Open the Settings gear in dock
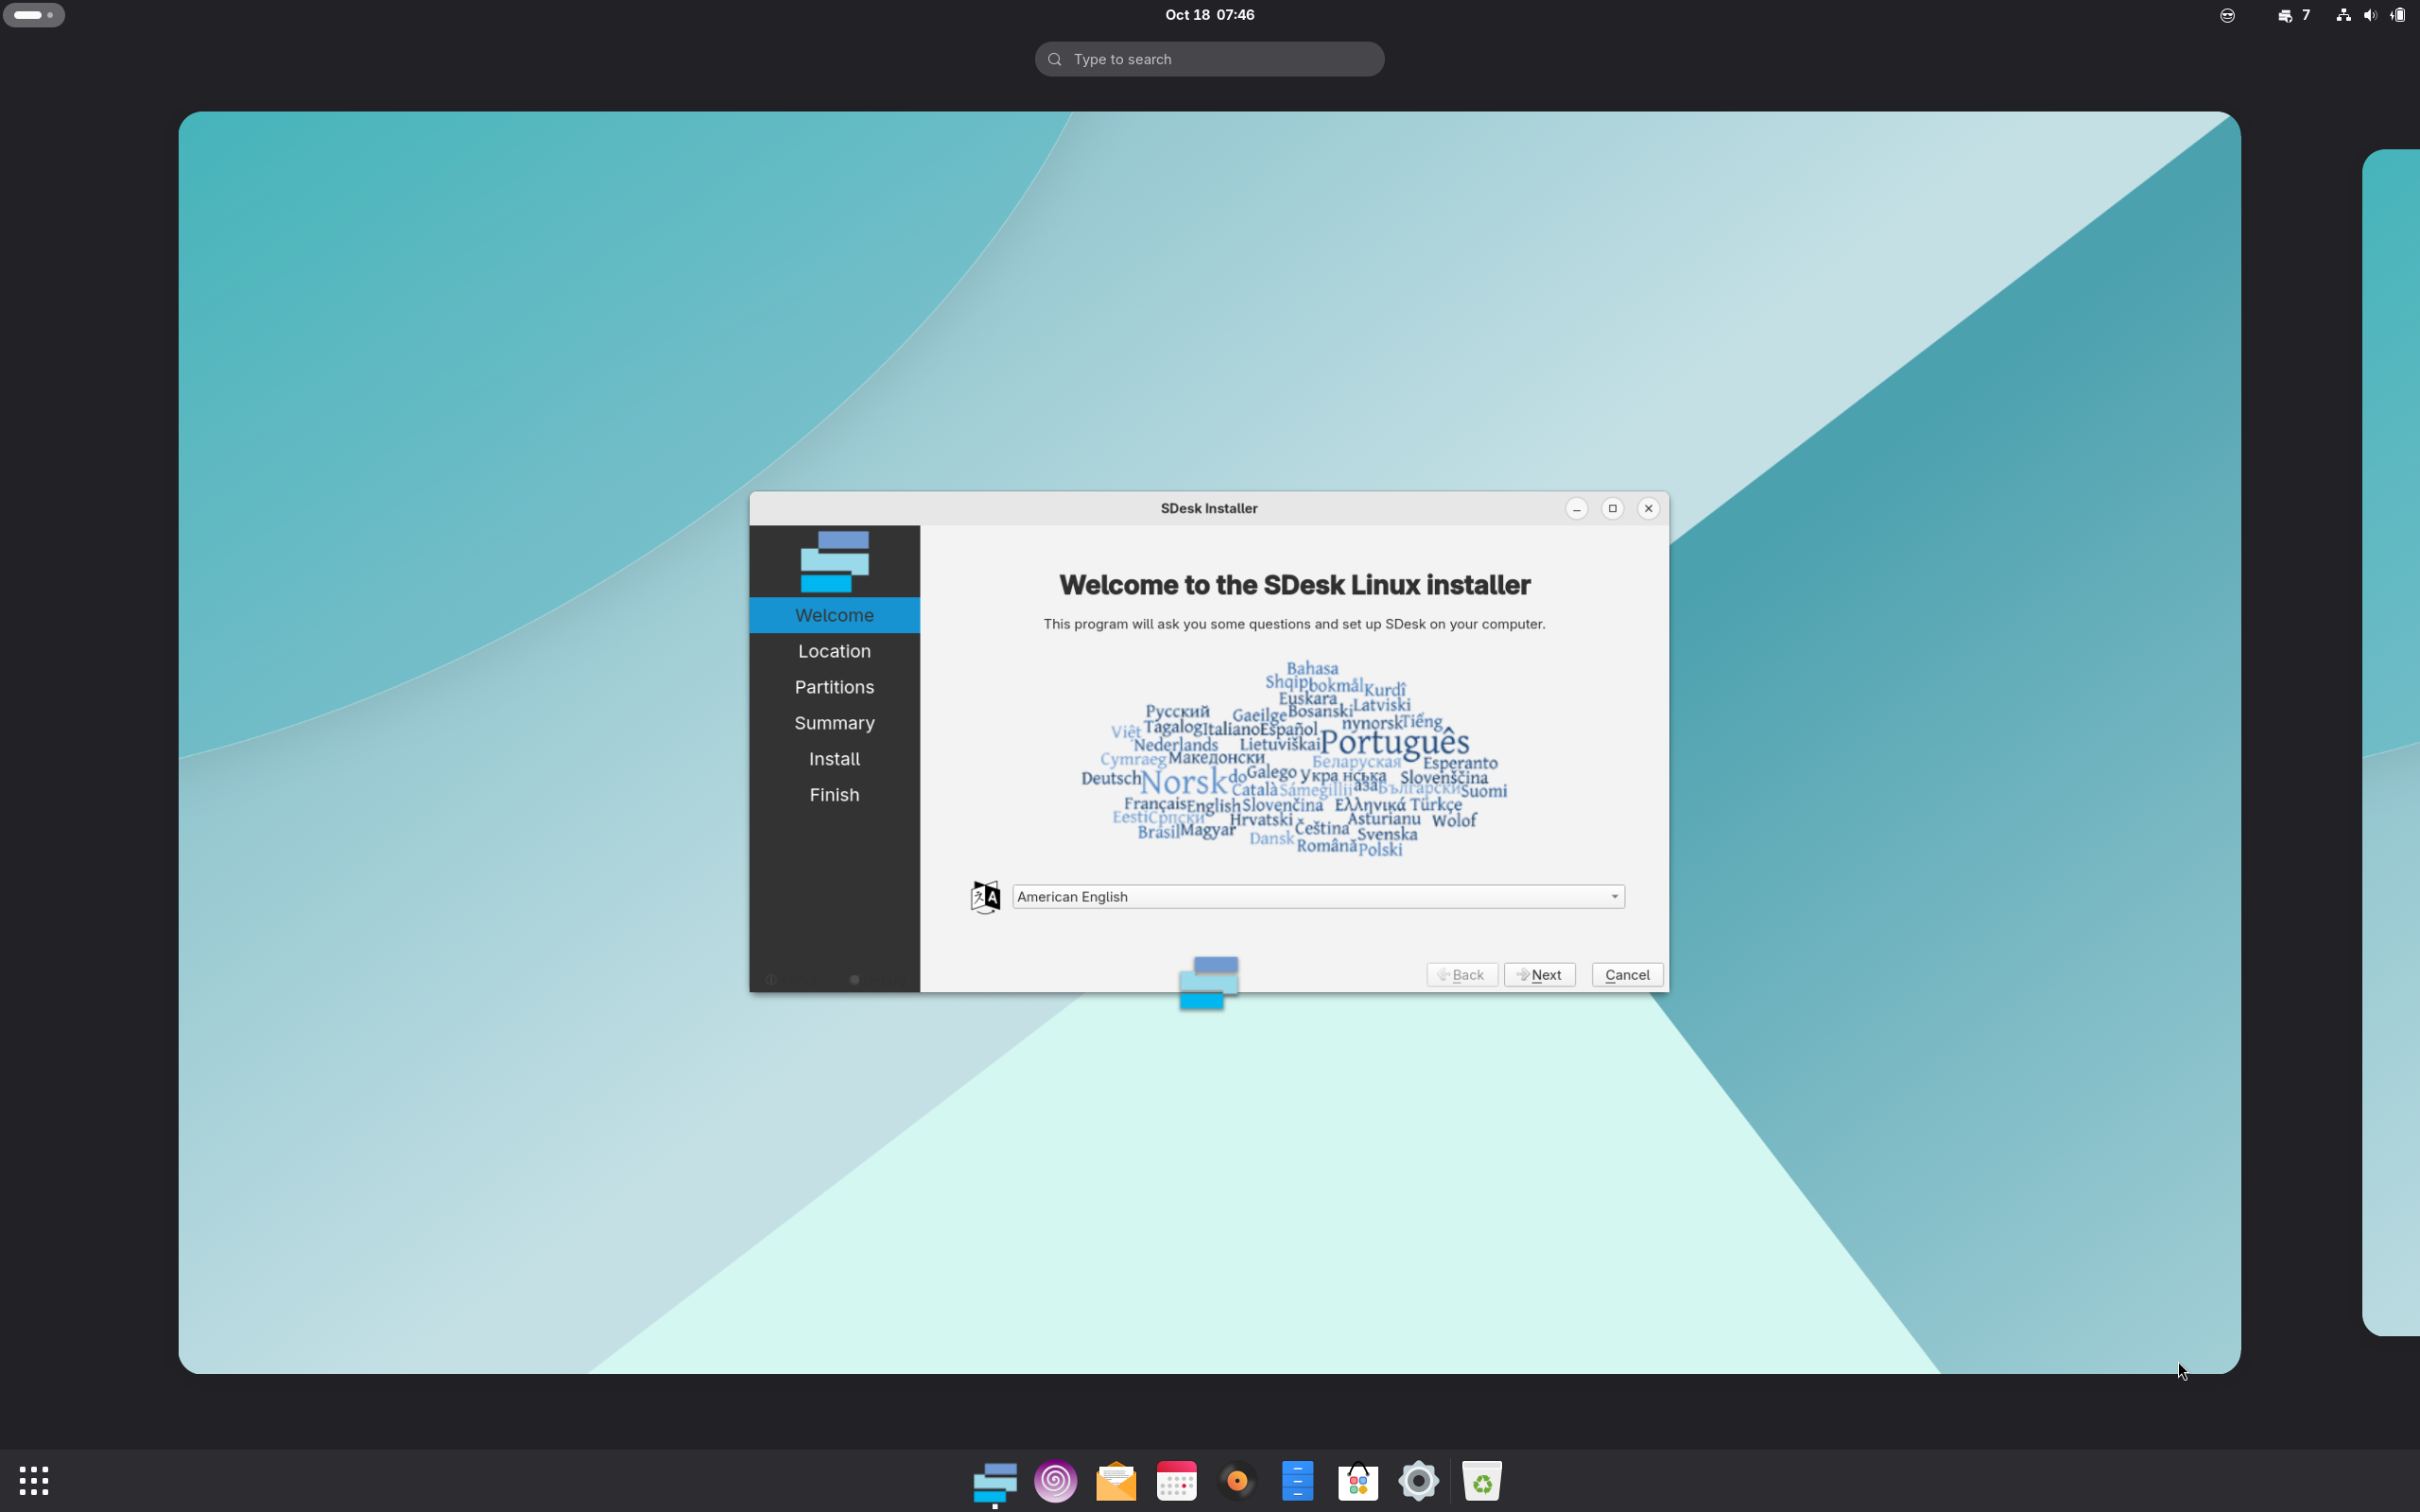 coord(1418,1480)
